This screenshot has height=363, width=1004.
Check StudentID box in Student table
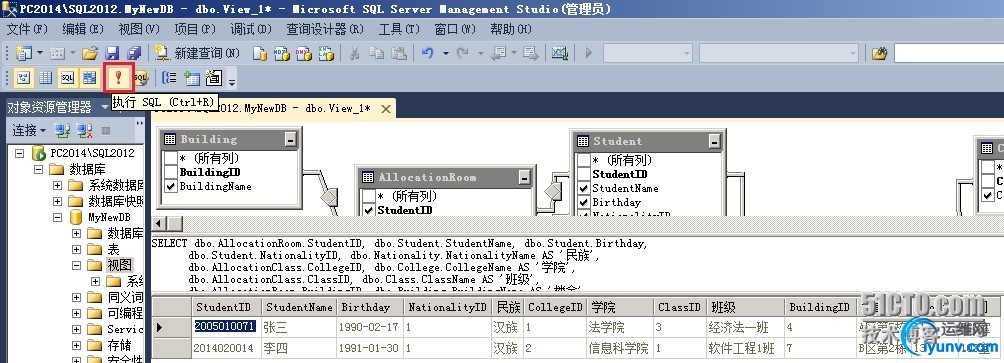[x=583, y=174]
